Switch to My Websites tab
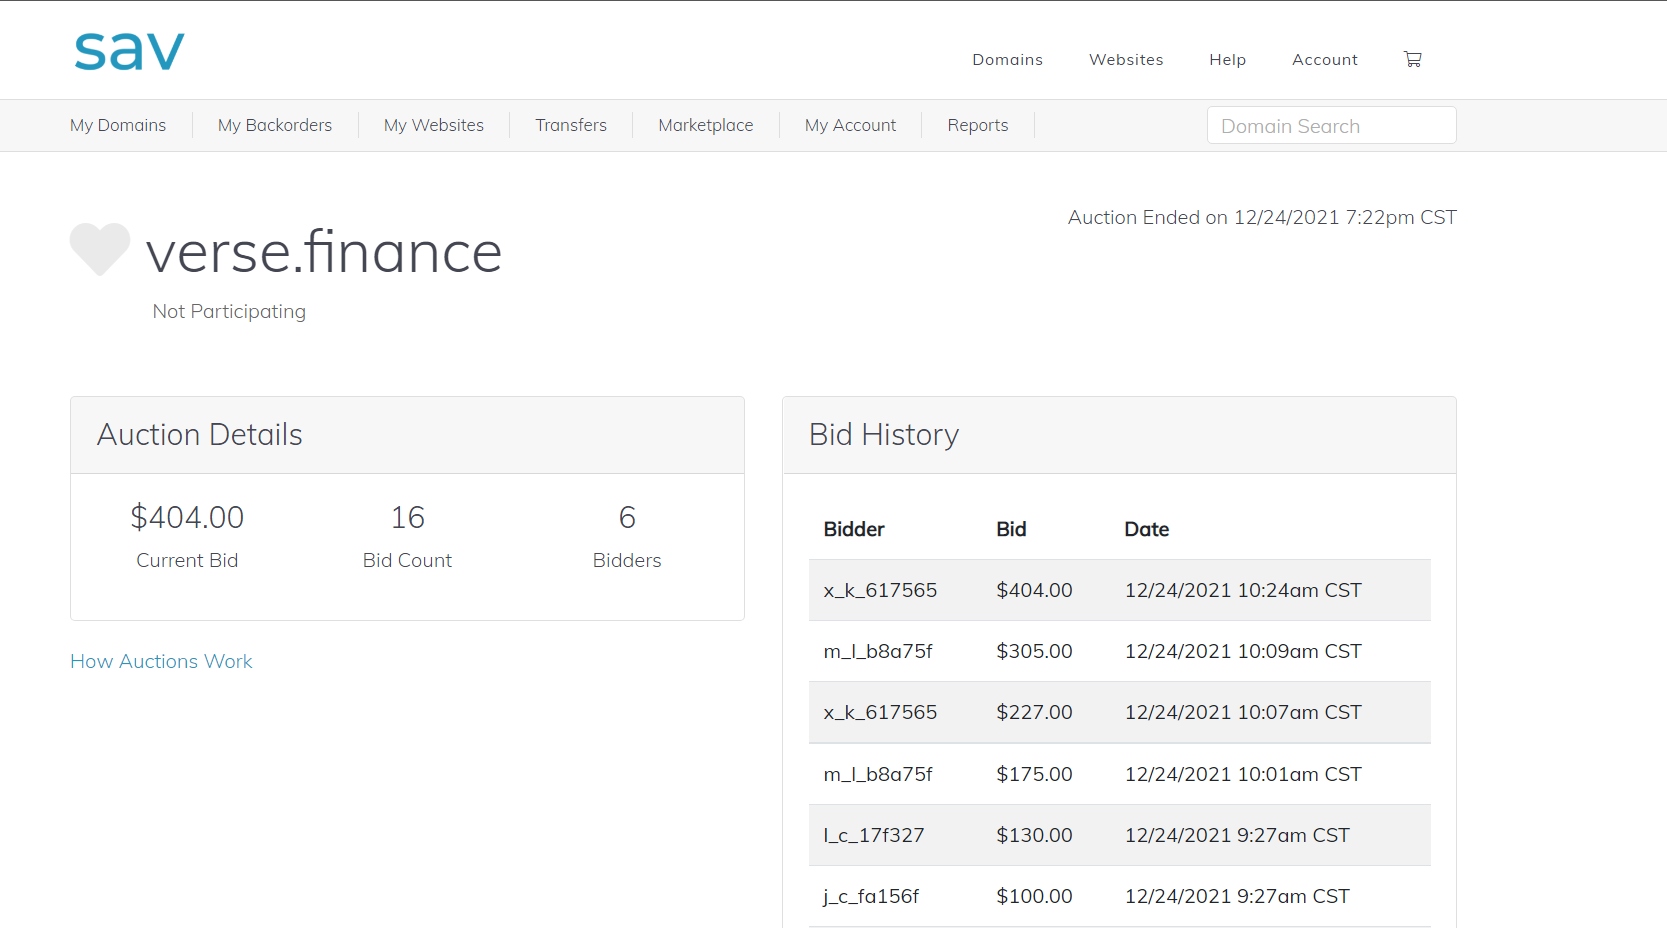 pyautogui.click(x=434, y=125)
